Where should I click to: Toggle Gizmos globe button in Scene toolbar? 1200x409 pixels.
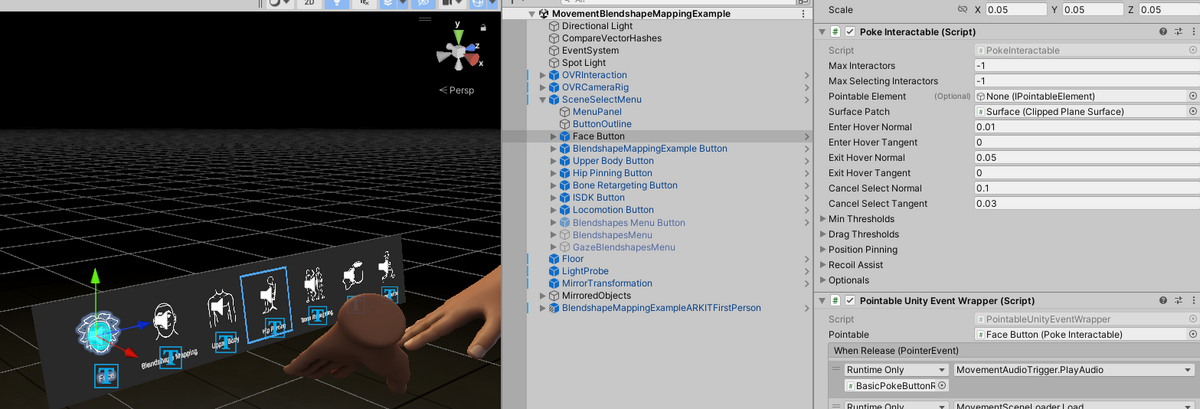[x=478, y=3]
